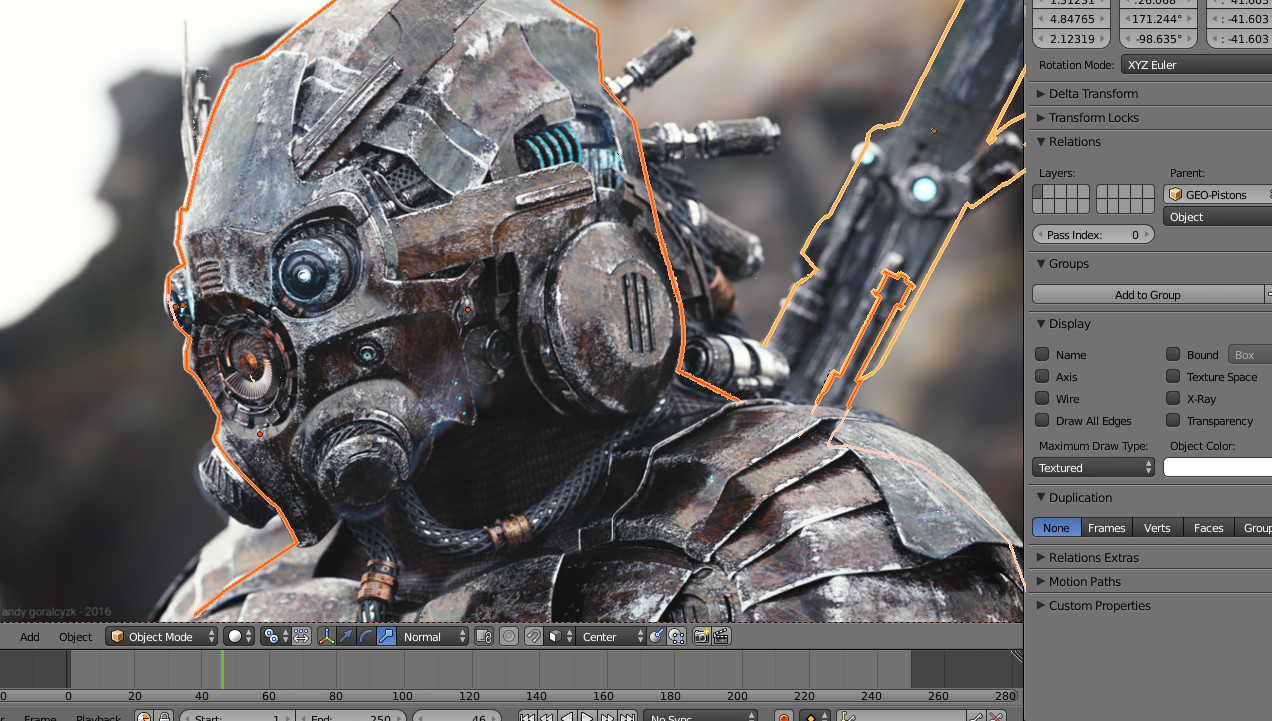Select the scale manipulator icon

386,636
